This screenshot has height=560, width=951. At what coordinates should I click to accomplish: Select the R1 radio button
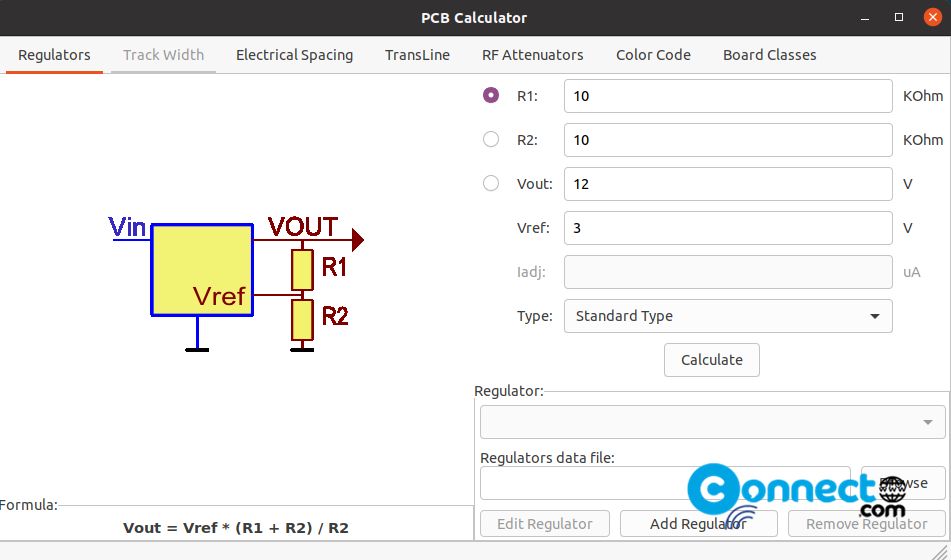491,95
